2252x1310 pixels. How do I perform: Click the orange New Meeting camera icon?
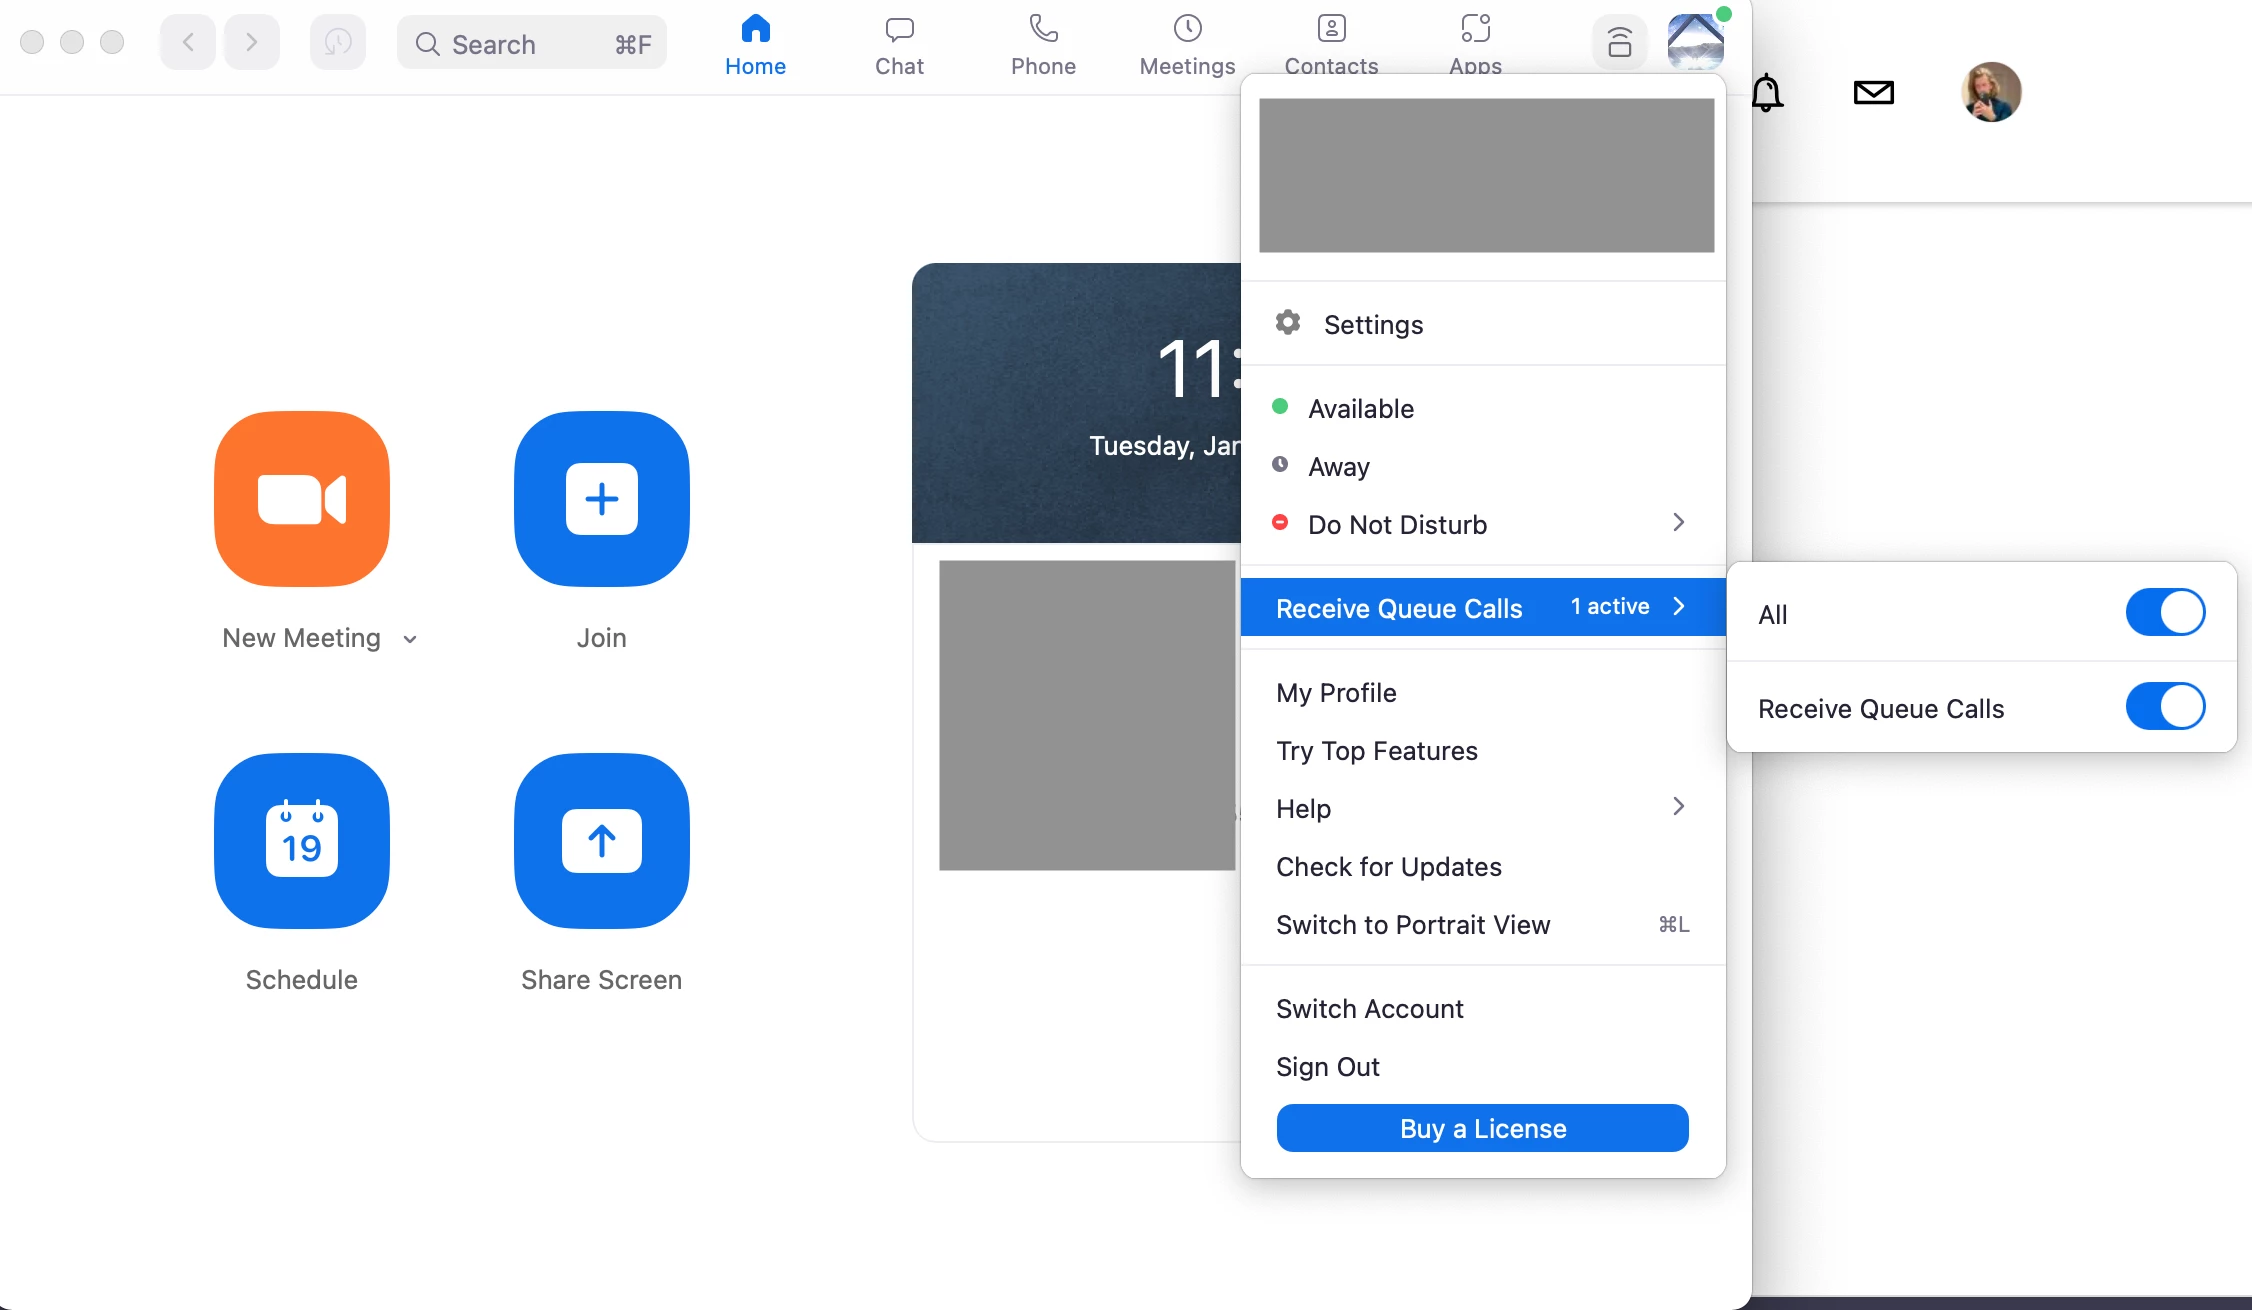pos(301,498)
